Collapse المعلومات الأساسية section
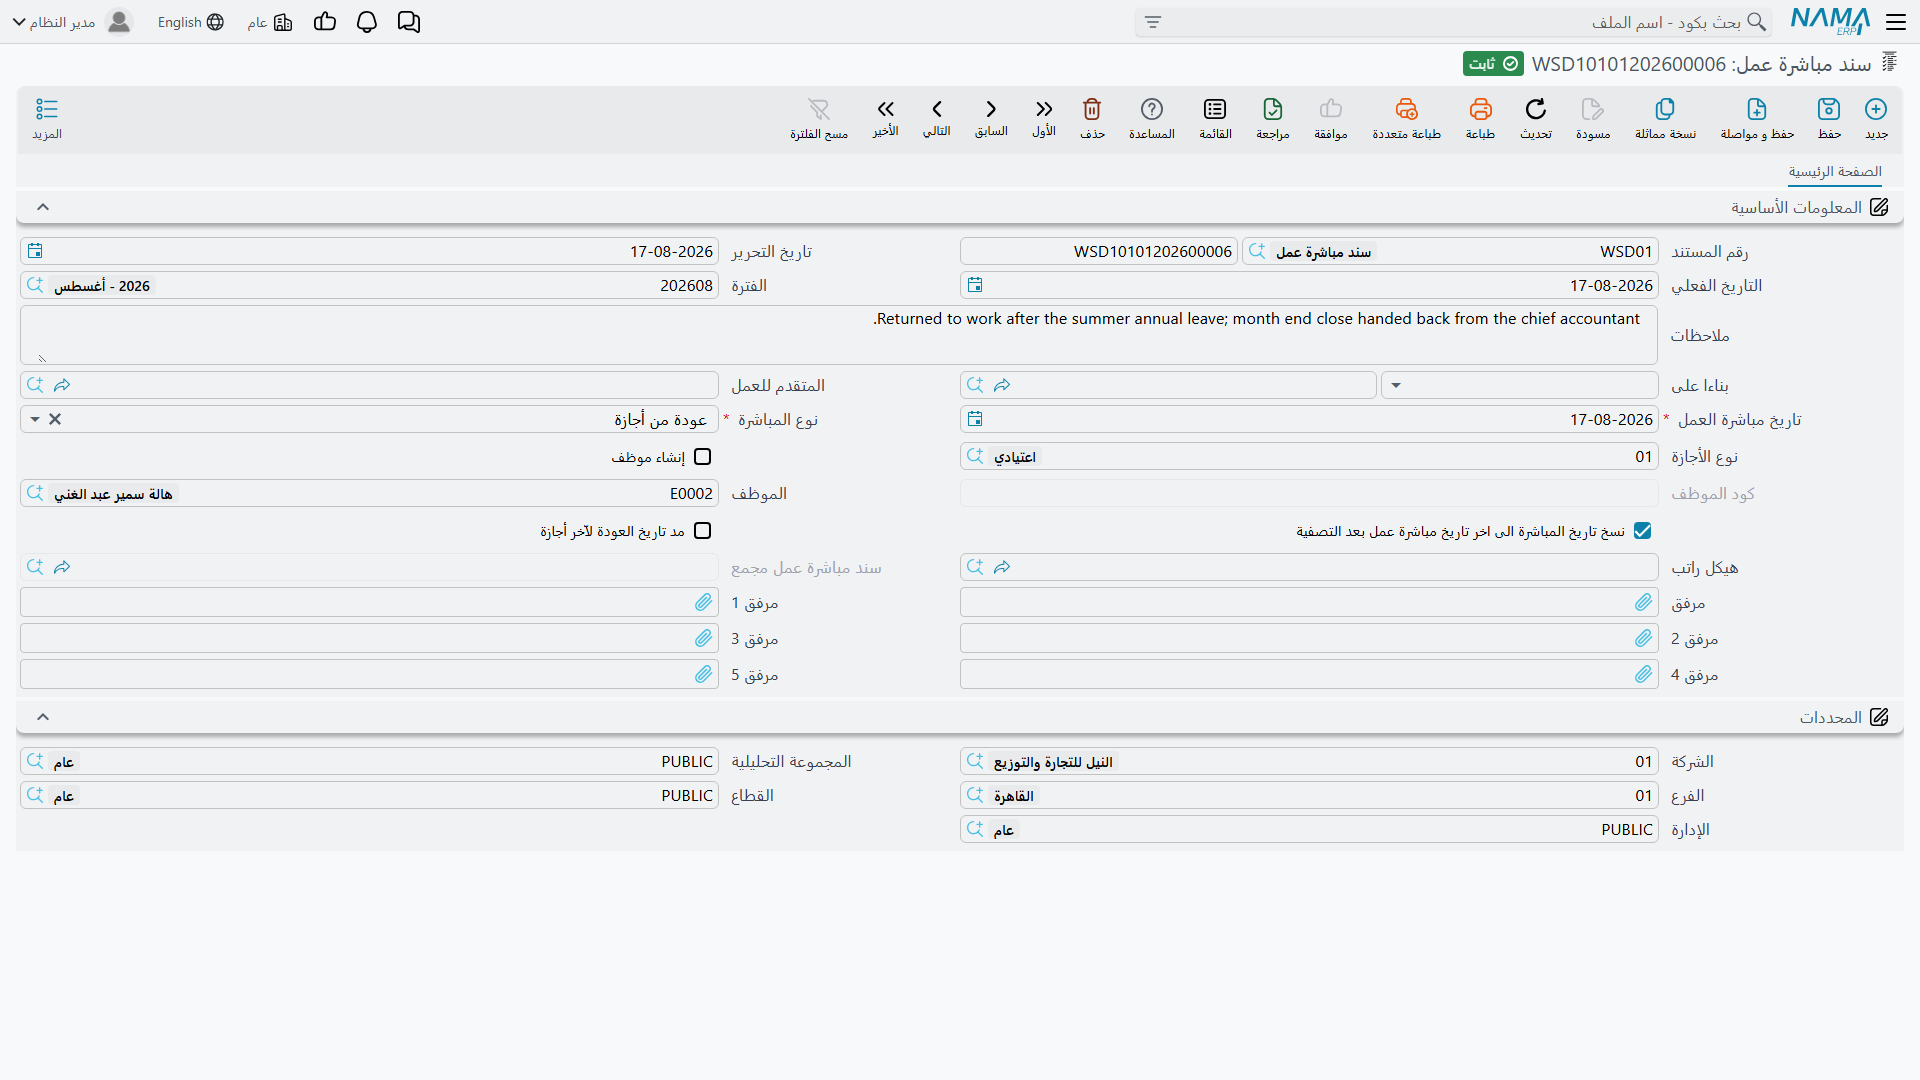This screenshot has width=1920, height=1080. (43, 207)
